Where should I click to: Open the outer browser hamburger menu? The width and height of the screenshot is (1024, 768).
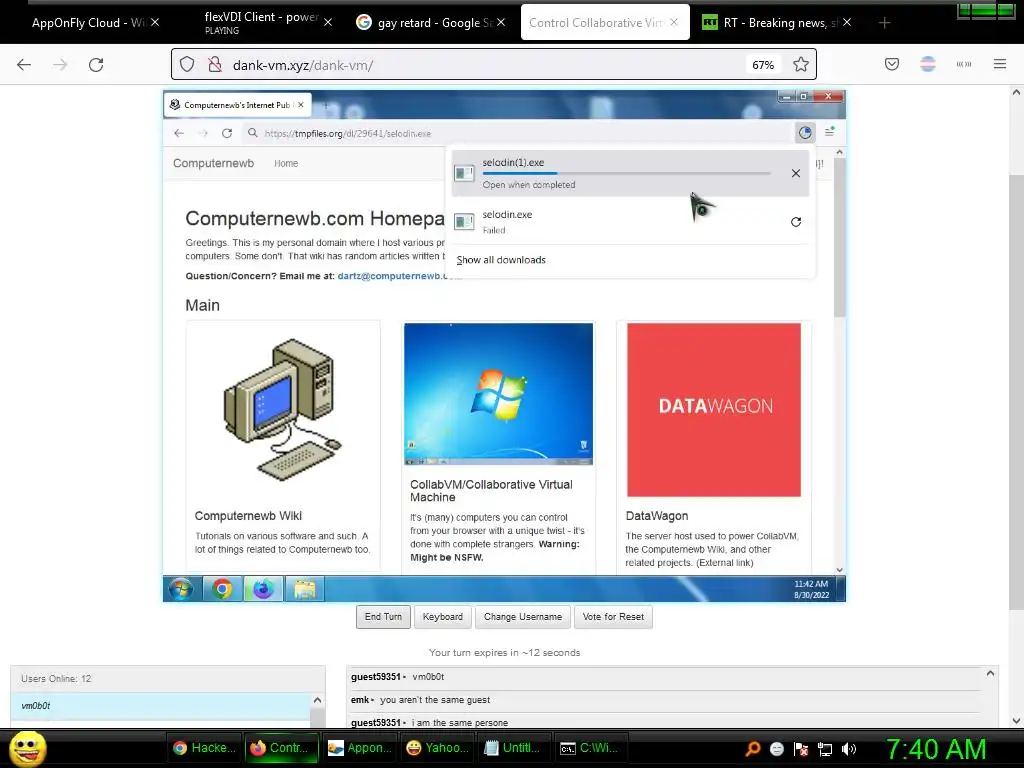tap(1000, 64)
